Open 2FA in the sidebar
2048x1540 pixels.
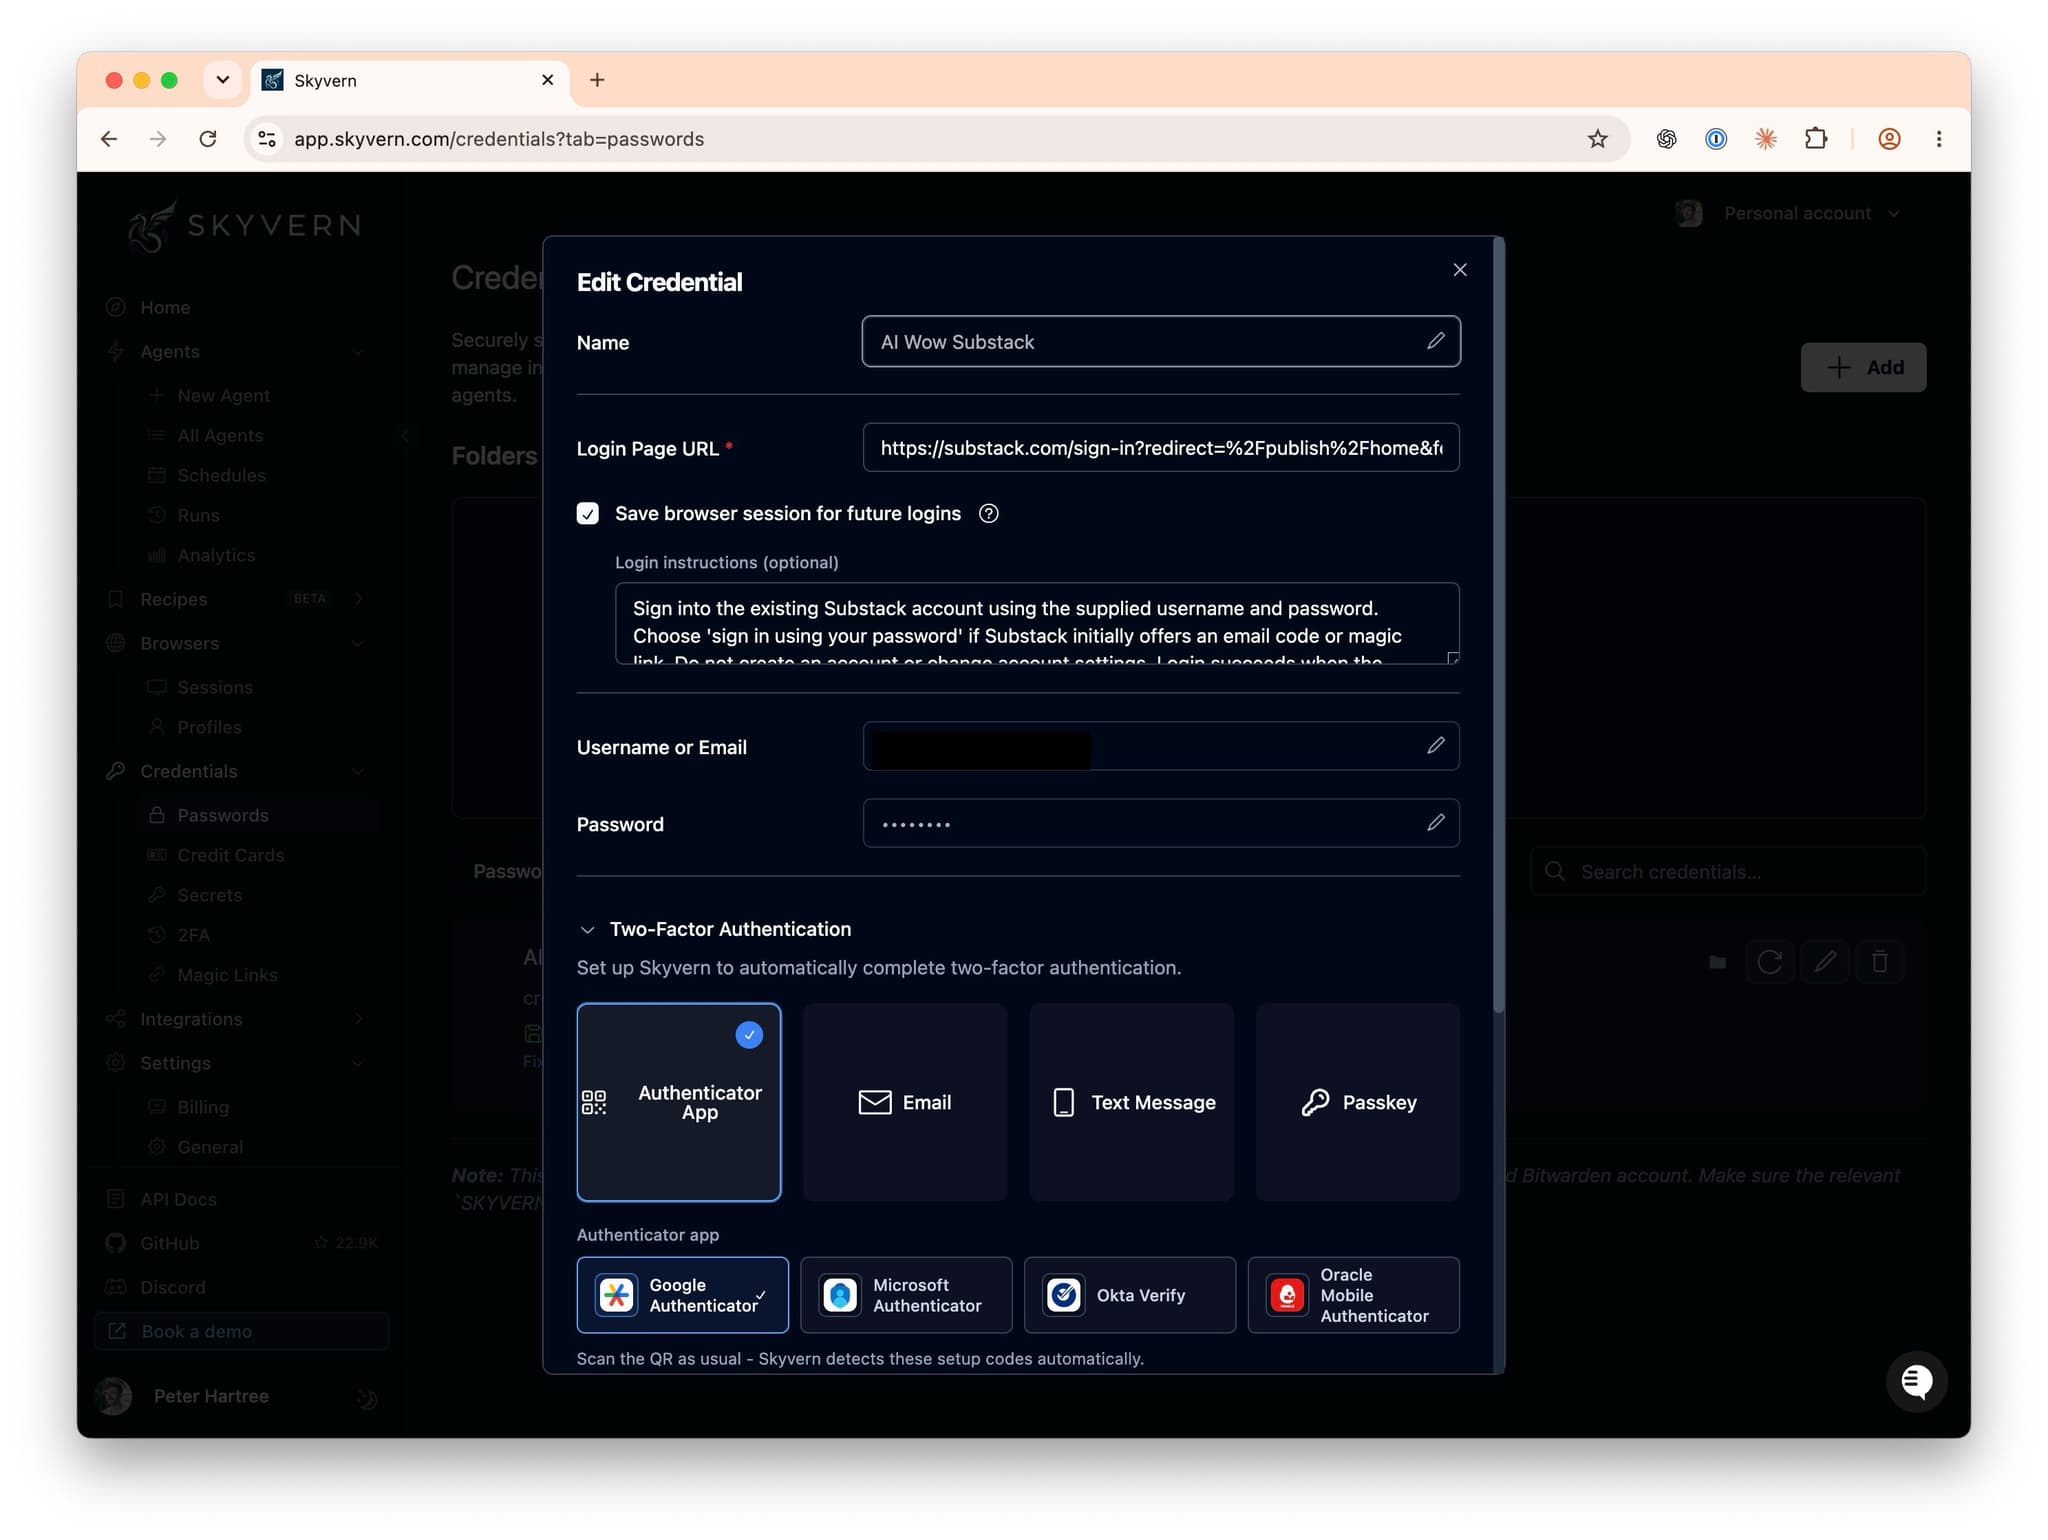[x=193, y=935]
